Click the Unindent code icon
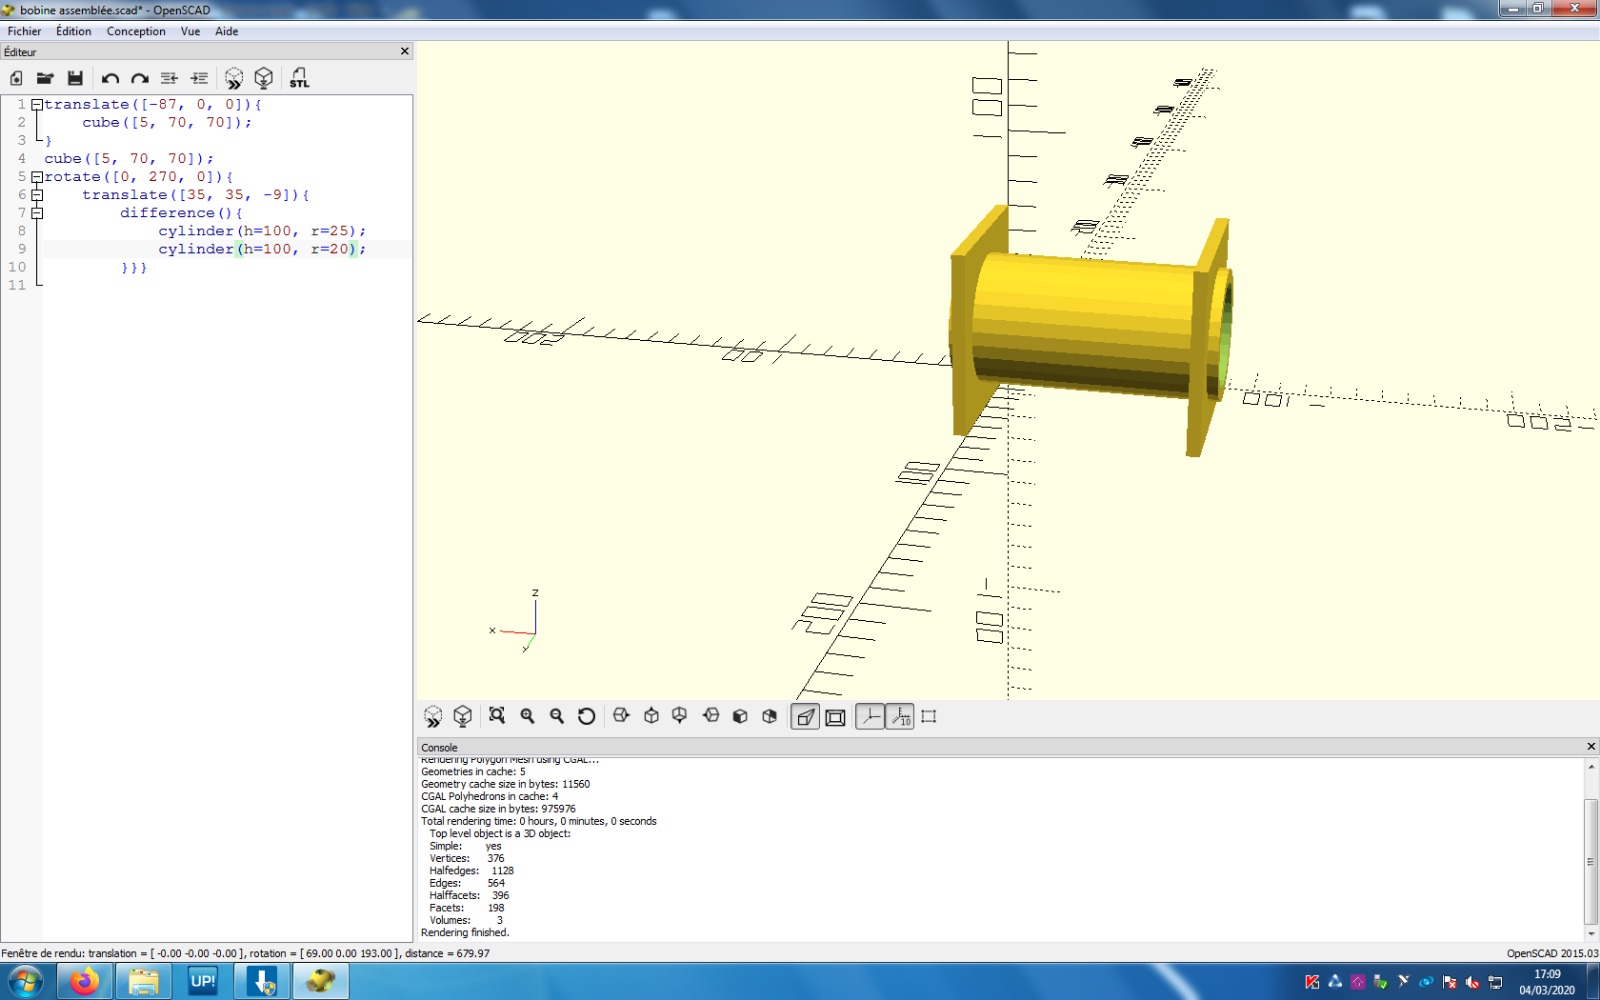 tap(169, 78)
